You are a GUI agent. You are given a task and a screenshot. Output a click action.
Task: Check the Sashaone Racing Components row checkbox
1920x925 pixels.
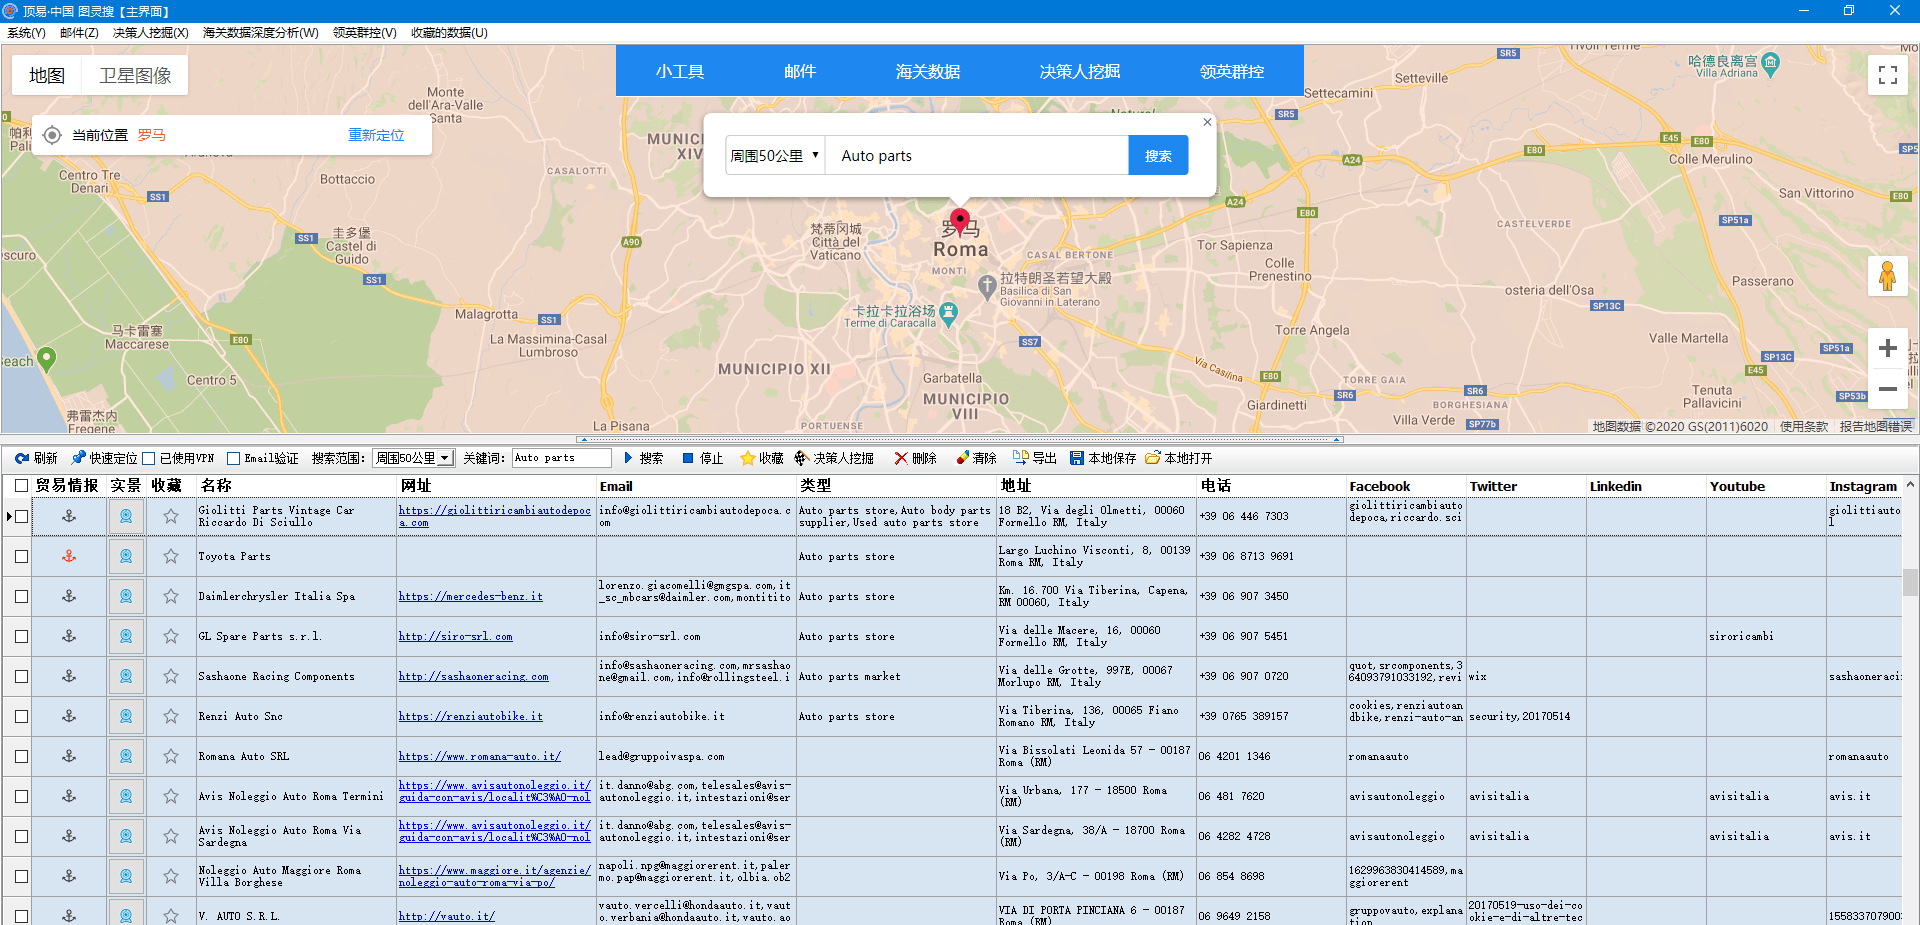tap(21, 676)
